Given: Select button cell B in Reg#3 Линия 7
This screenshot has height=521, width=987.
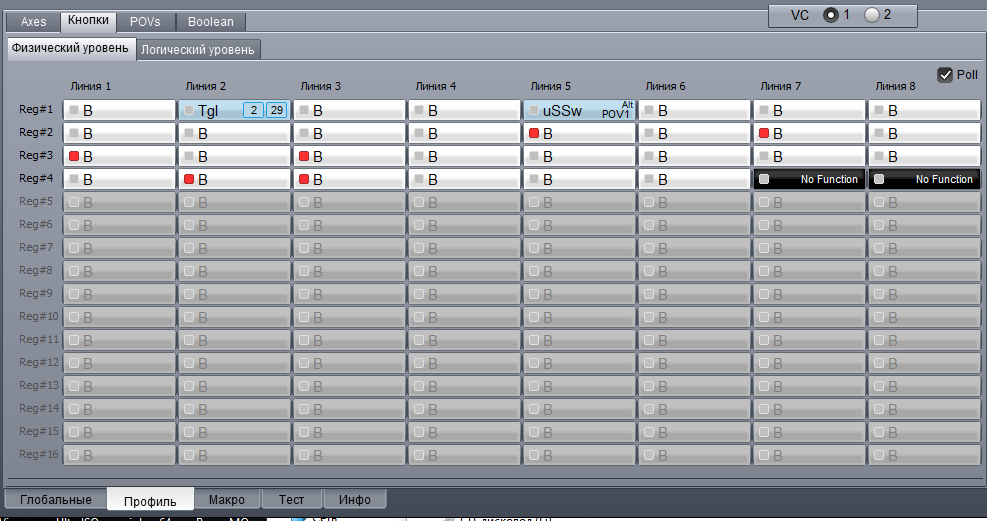Looking at the screenshot, I should point(808,156).
